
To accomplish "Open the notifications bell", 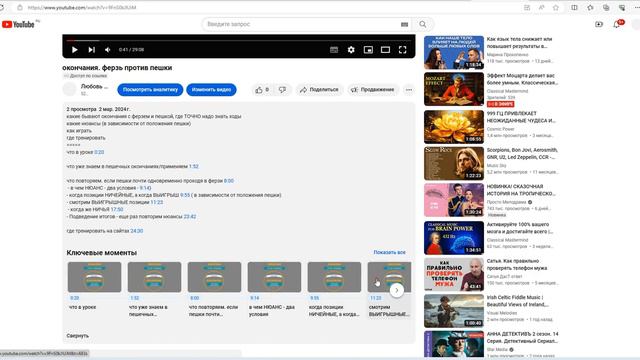I will (x=617, y=24).
